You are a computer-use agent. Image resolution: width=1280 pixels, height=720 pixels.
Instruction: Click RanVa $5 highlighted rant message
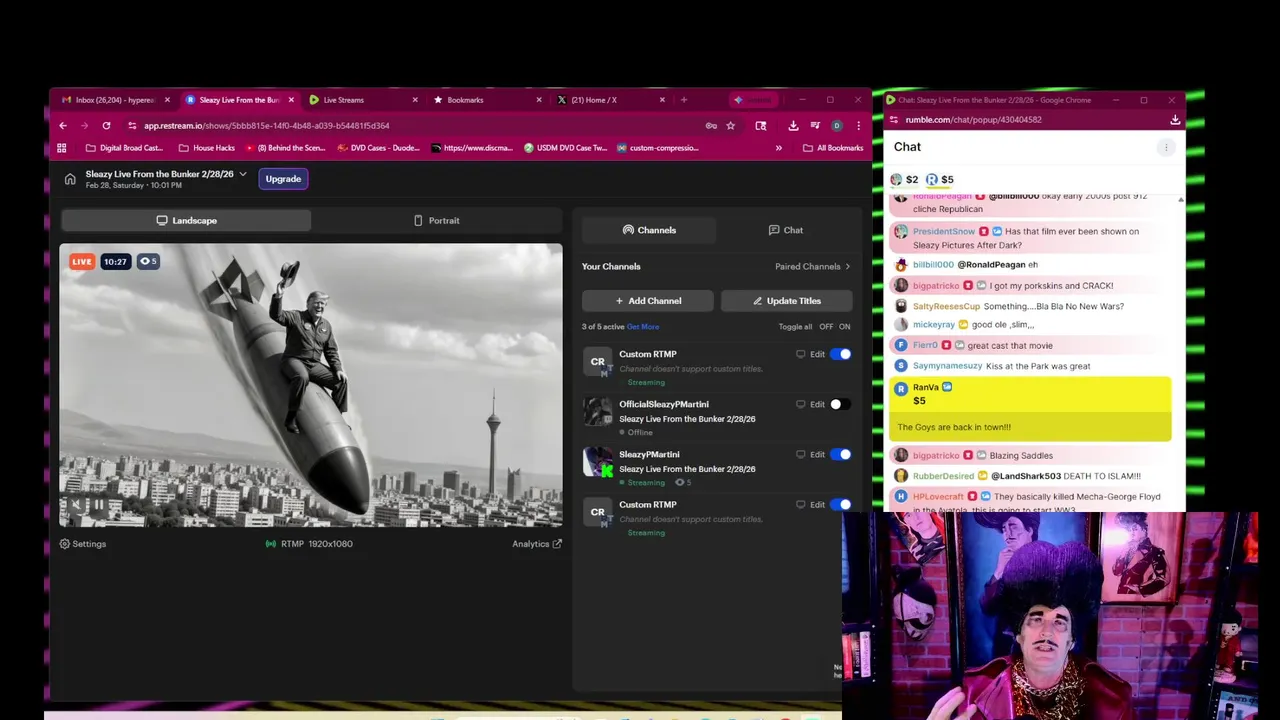pos(1030,408)
